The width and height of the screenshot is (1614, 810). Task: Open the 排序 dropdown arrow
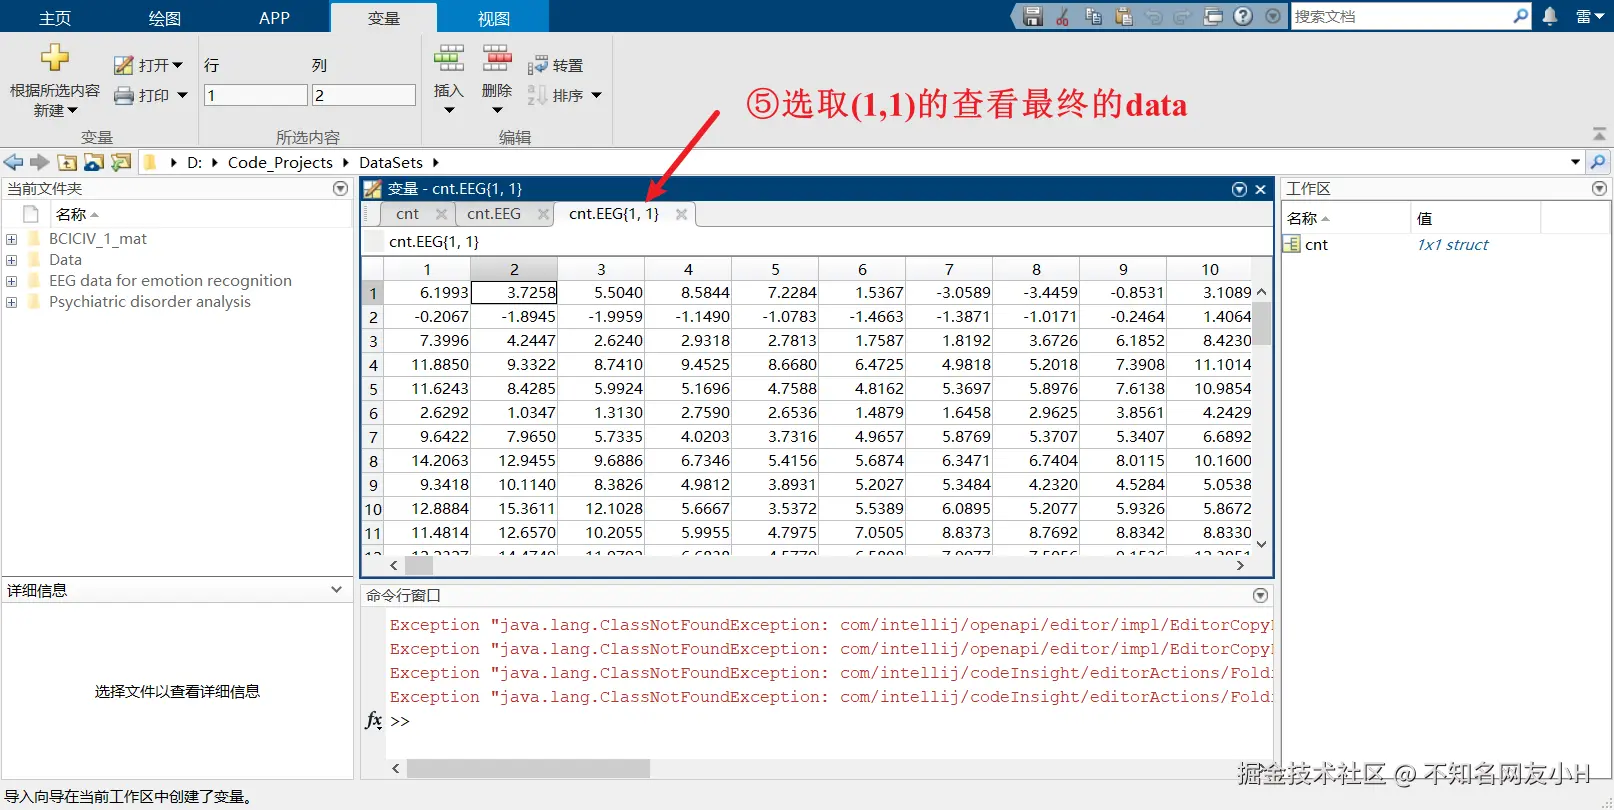[x=597, y=95]
